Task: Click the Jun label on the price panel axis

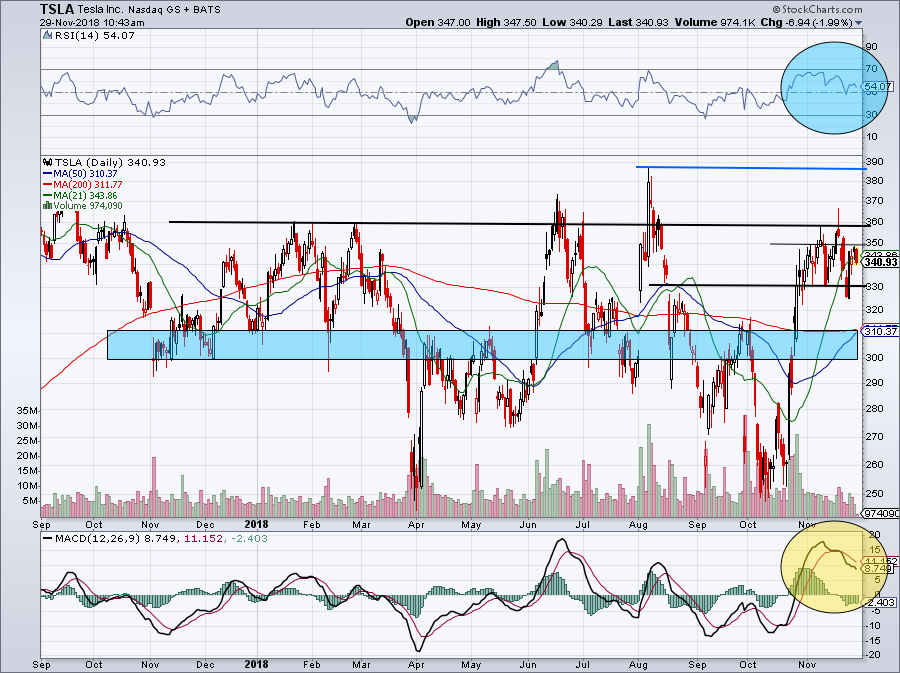Action: click(x=527, y=525)
